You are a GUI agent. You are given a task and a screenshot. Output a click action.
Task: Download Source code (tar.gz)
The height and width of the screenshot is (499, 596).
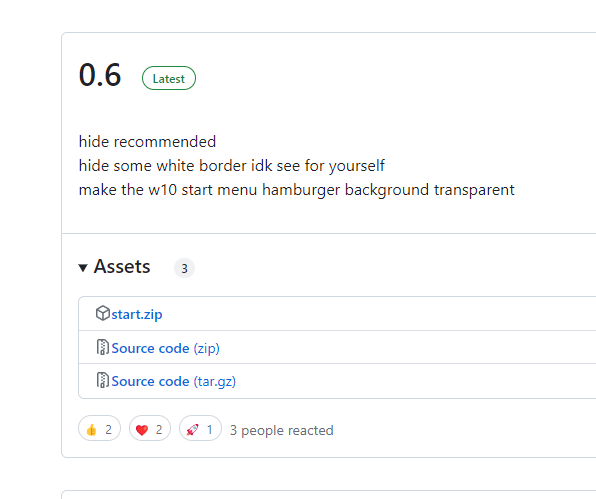point(174,381)
